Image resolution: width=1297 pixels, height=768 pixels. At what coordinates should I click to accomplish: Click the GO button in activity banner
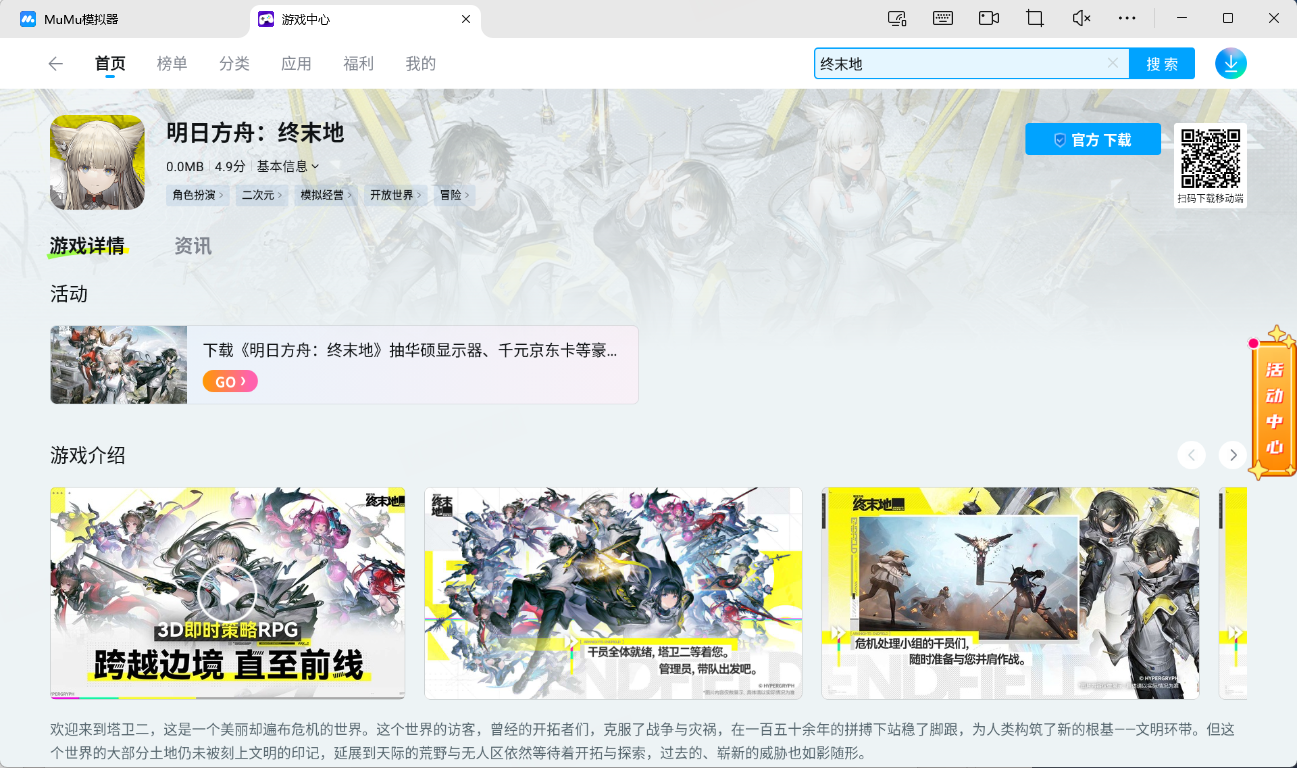[x=230, y=382]
